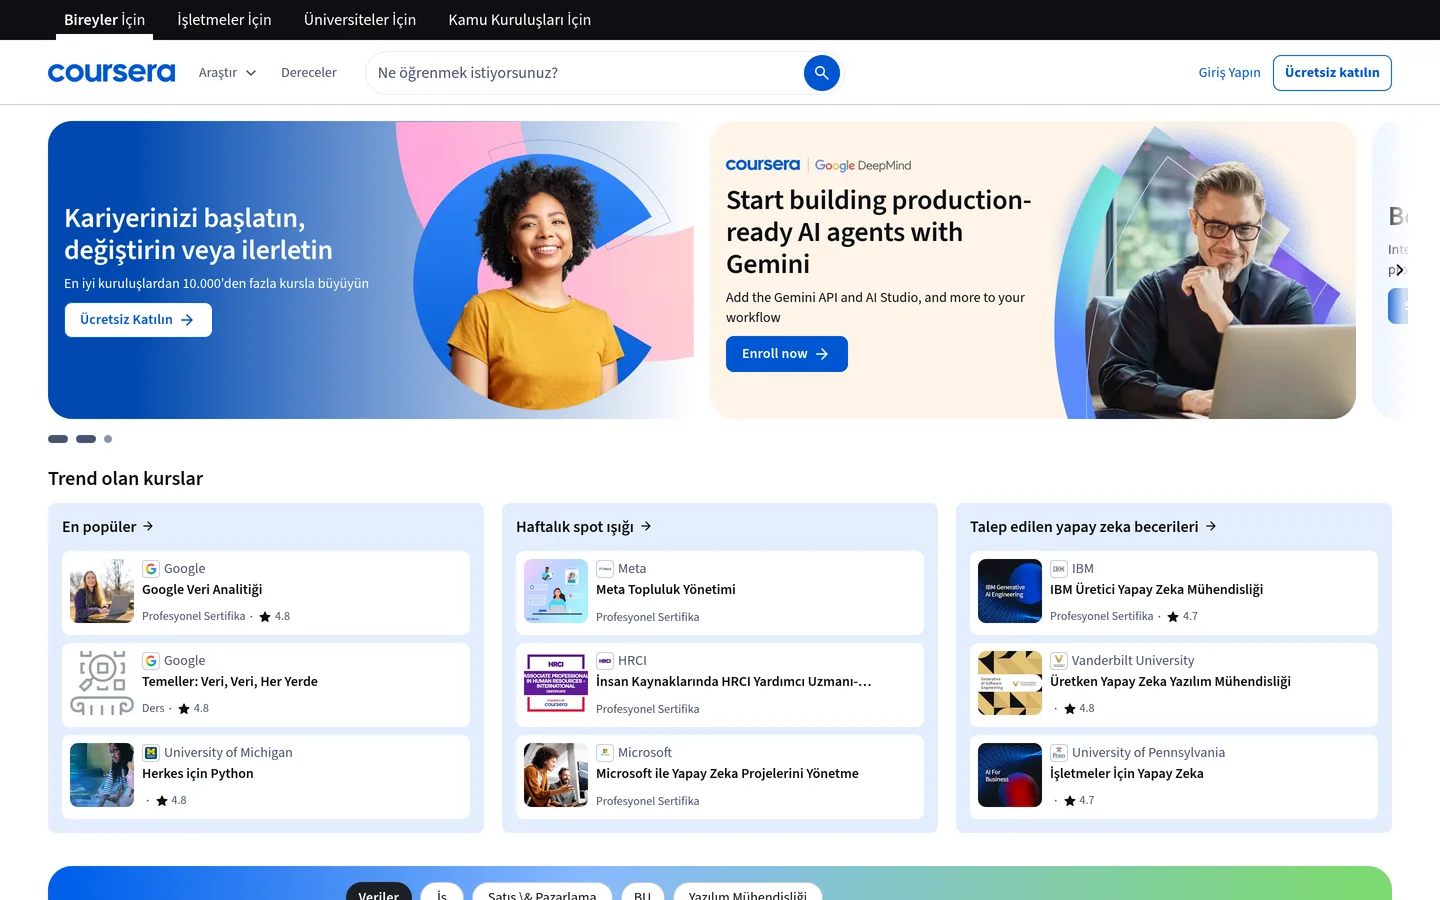Click the Ücretsiz katılın header button
Screen dimensions: 1440x900
pyautogui.click(x=1332, y=73)
